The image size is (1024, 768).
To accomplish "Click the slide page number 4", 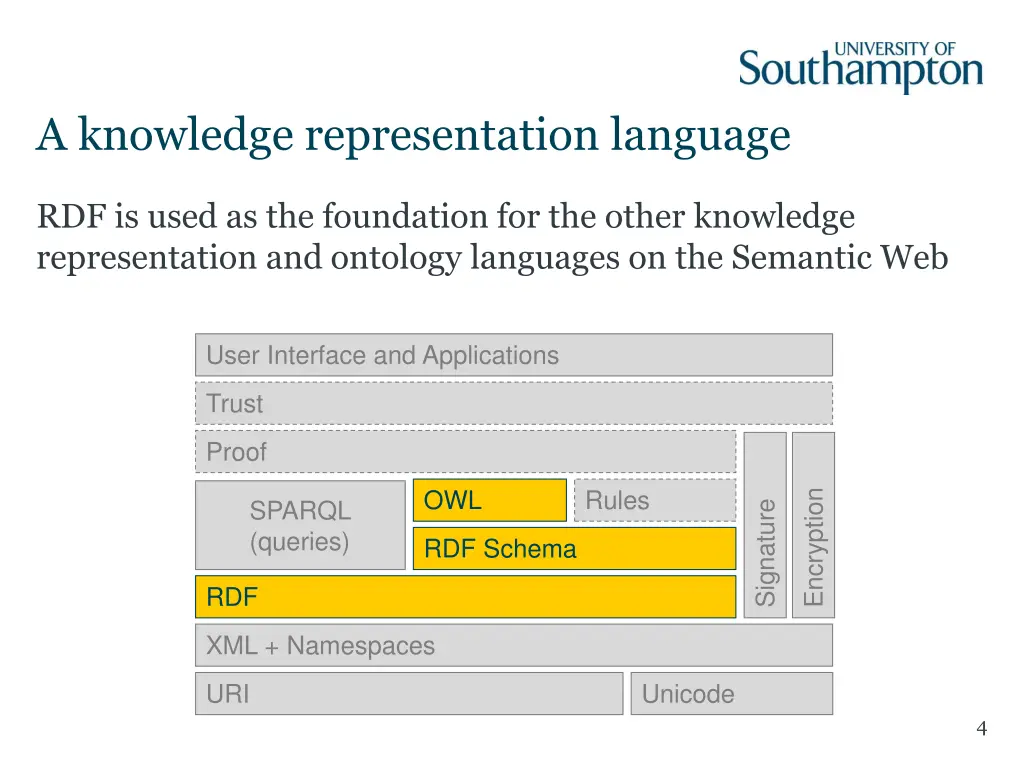I will [981, 729].
